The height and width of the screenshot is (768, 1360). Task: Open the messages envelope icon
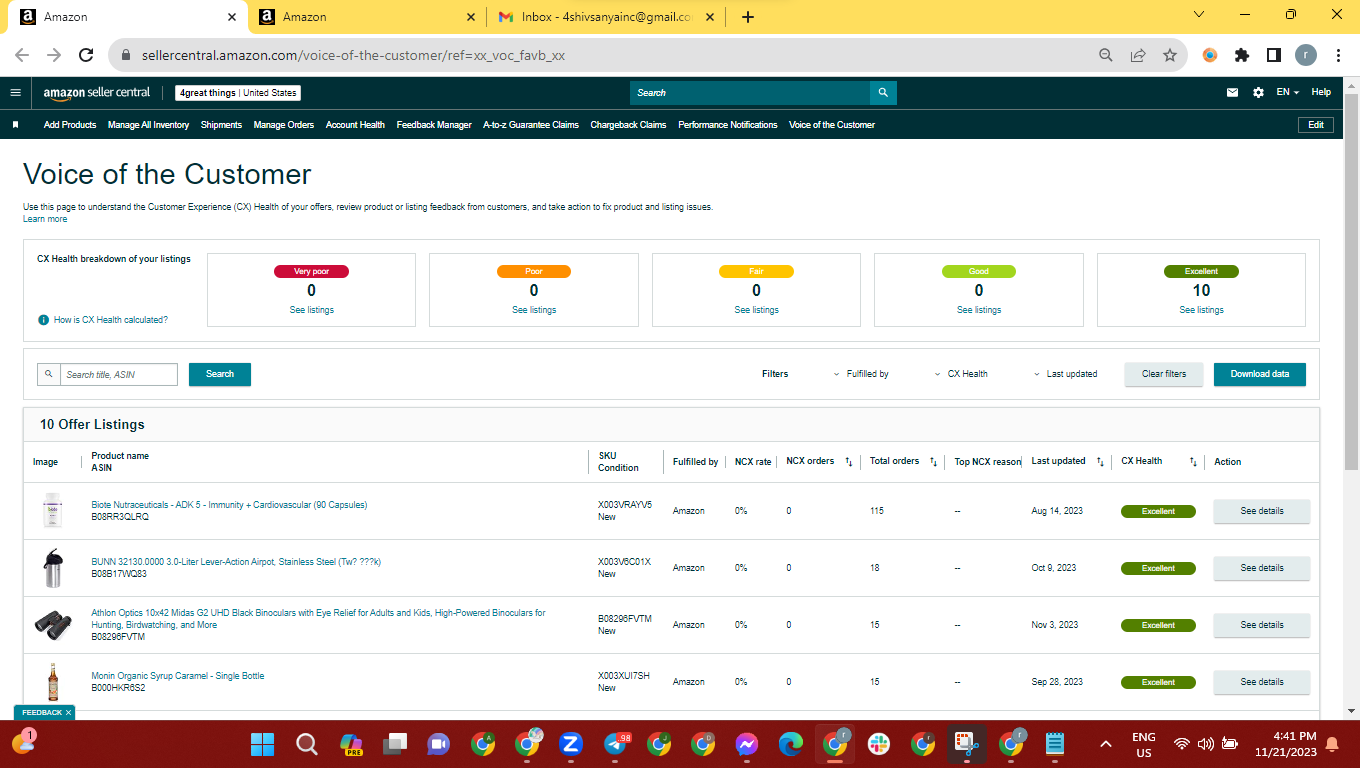point(1233,92)
